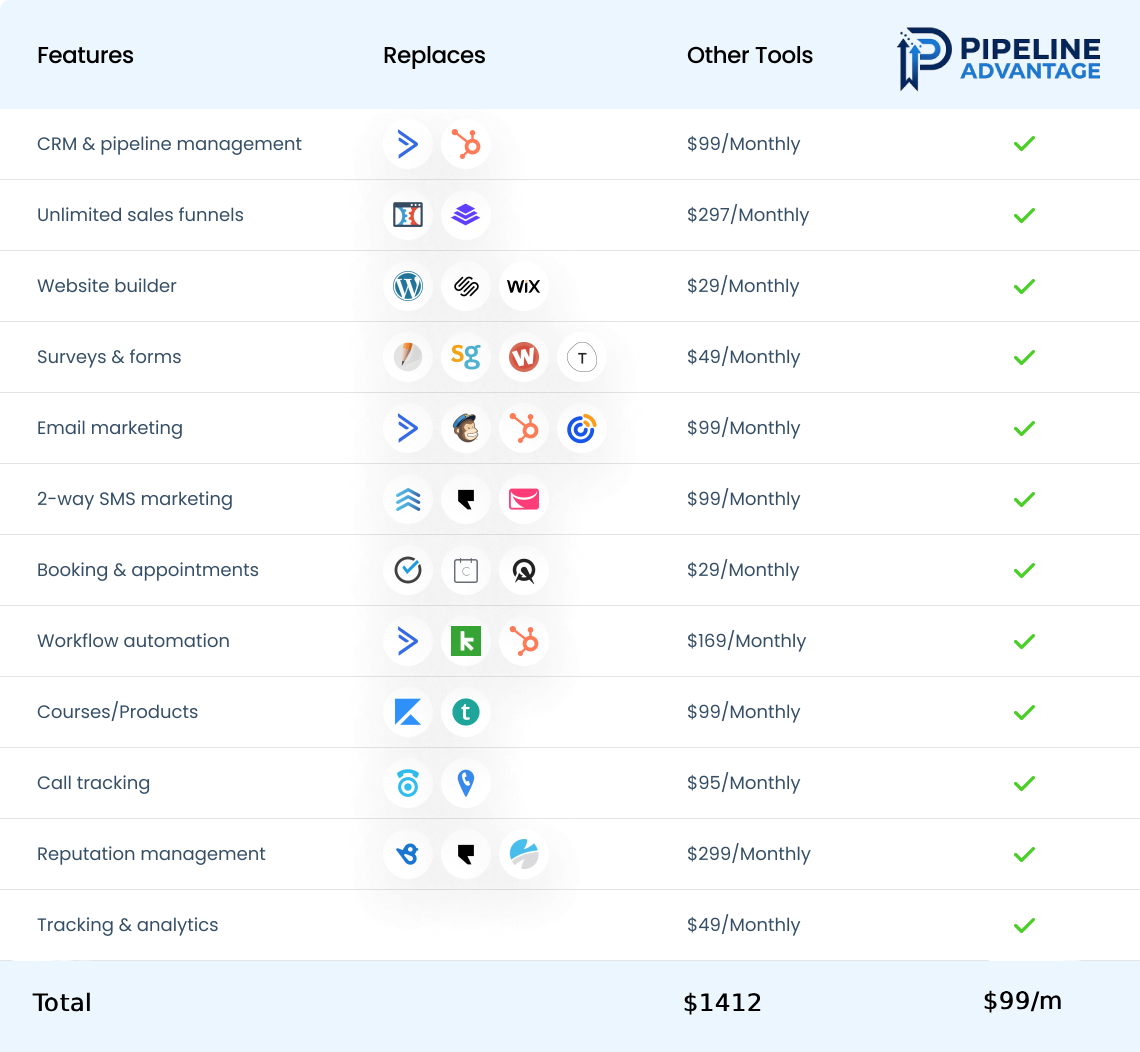Click the 'Other Tools' column header
Viewport: 1140px width, 1052px height.
749,56
